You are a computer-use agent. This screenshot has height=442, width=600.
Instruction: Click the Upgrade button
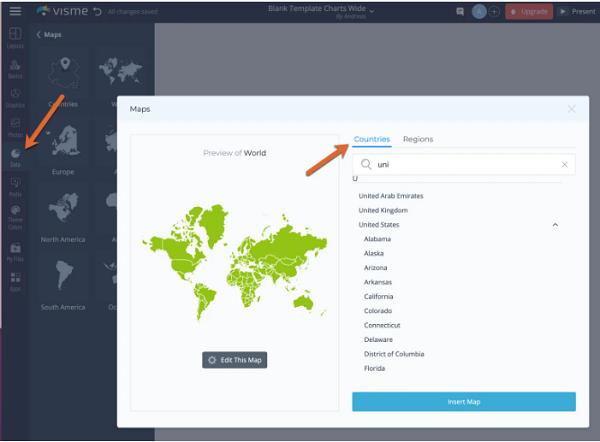(529, 12)
